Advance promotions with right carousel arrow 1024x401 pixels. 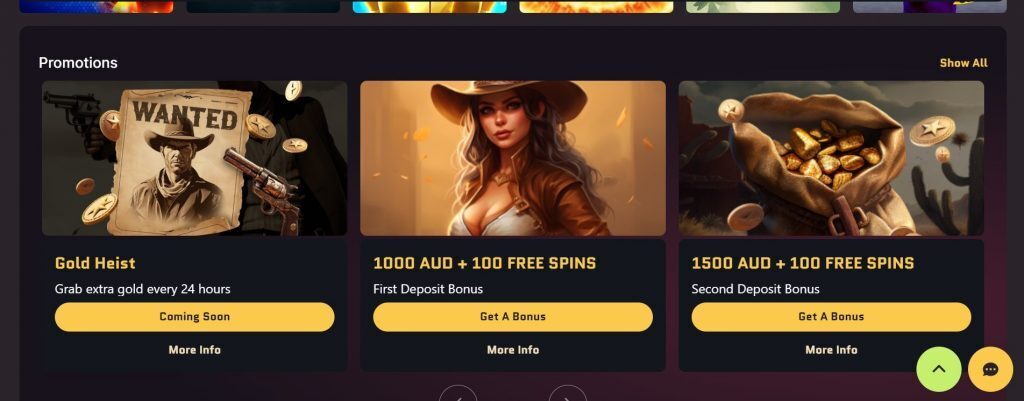pyautogui.click(x=568, y=394)
